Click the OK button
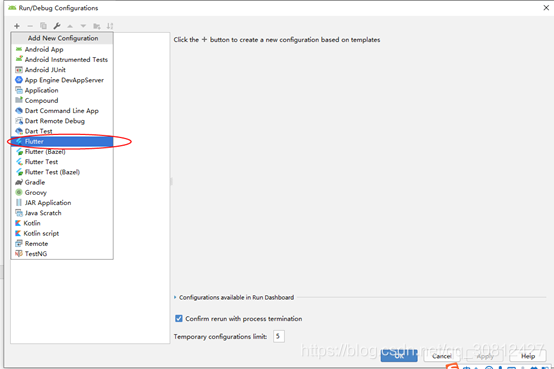The width and height of the screenshot is (554, 369). (399, 356)
